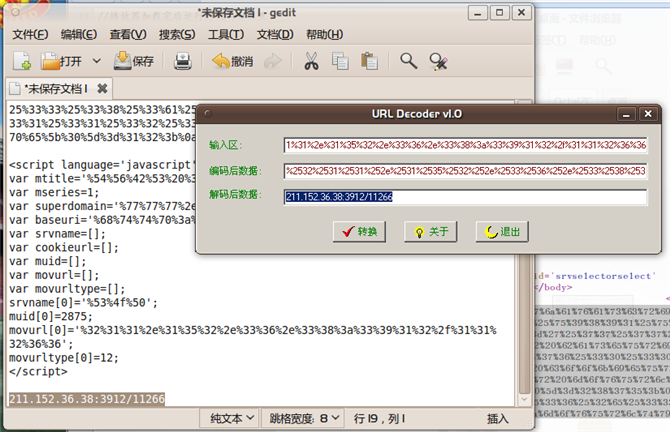The image size is (670, 432).
Task: Click the line 'var cookieurl=[];'
Action: 64,247
